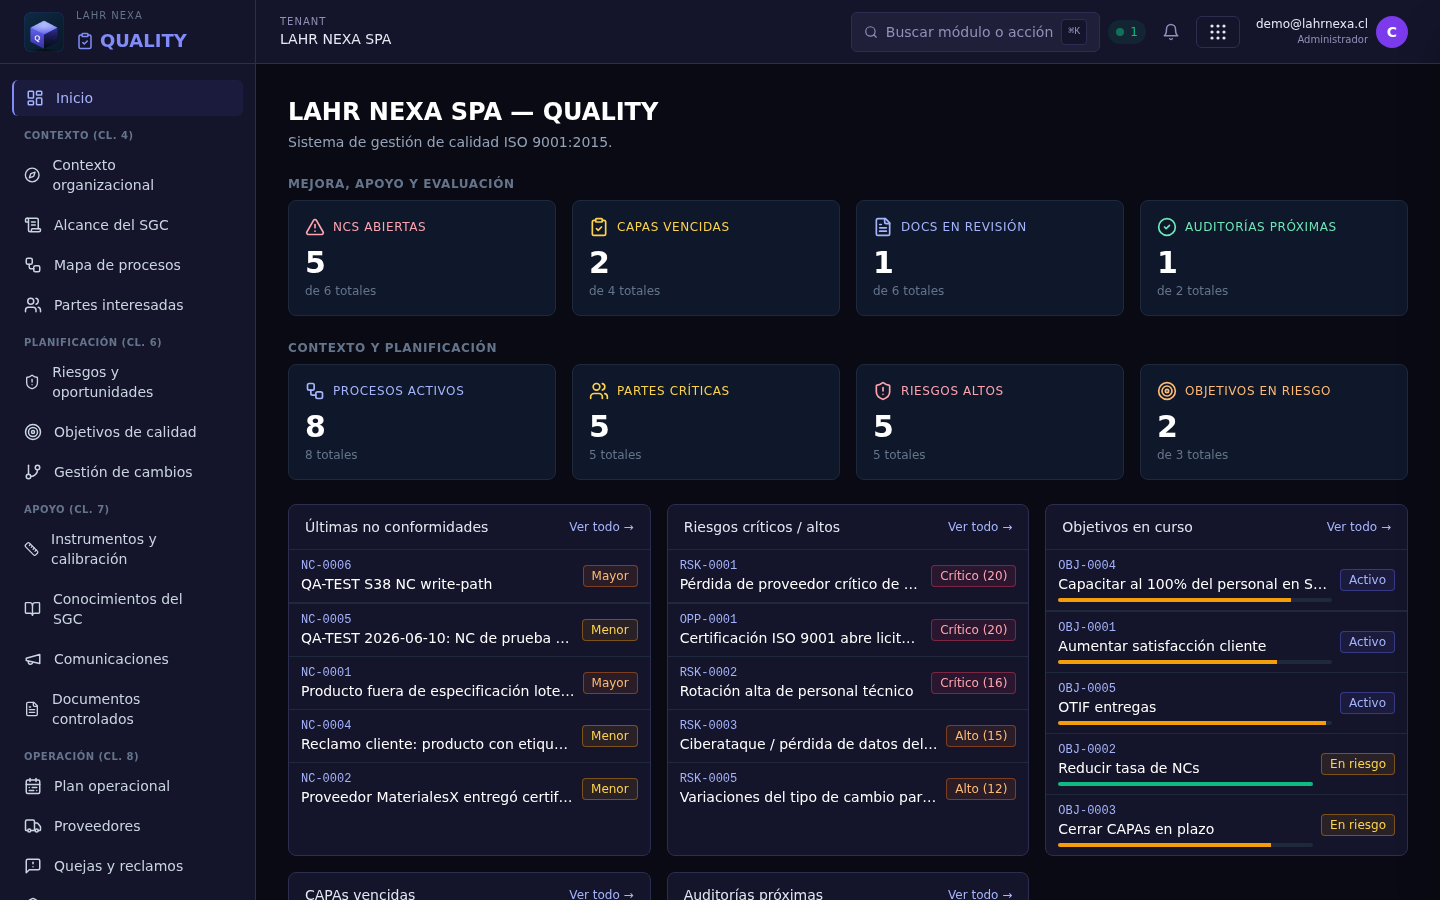Open Objetivos de calidad menu item

[127, 432]
